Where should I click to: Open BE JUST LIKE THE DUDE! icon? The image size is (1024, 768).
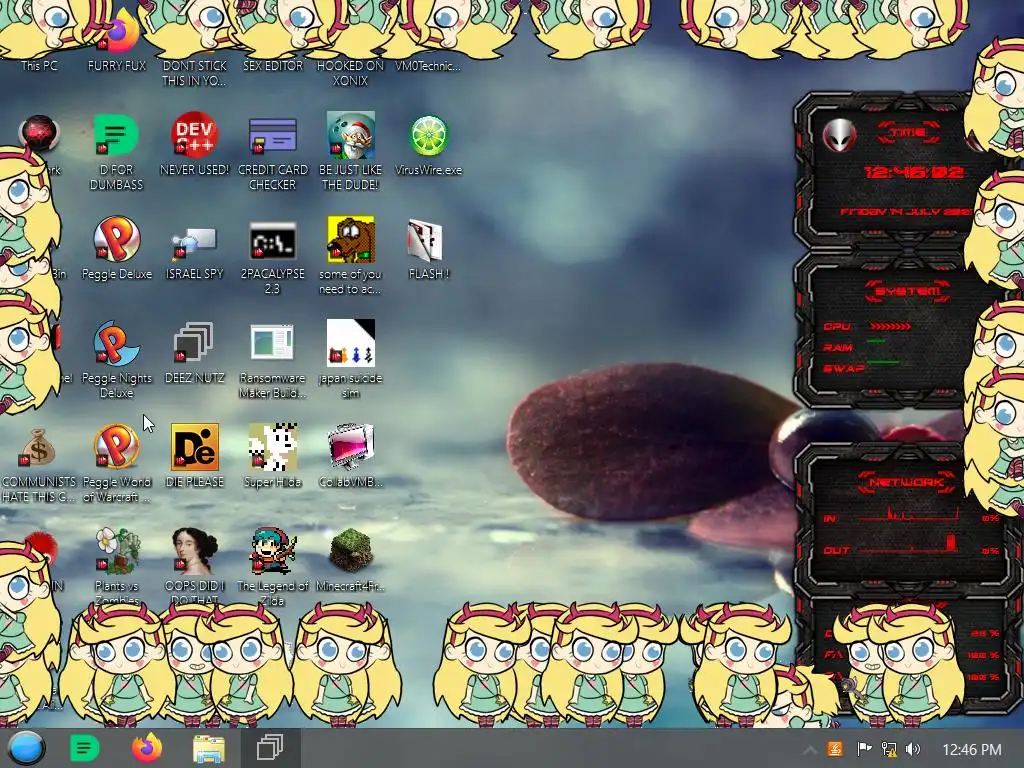tap(351, 135)
